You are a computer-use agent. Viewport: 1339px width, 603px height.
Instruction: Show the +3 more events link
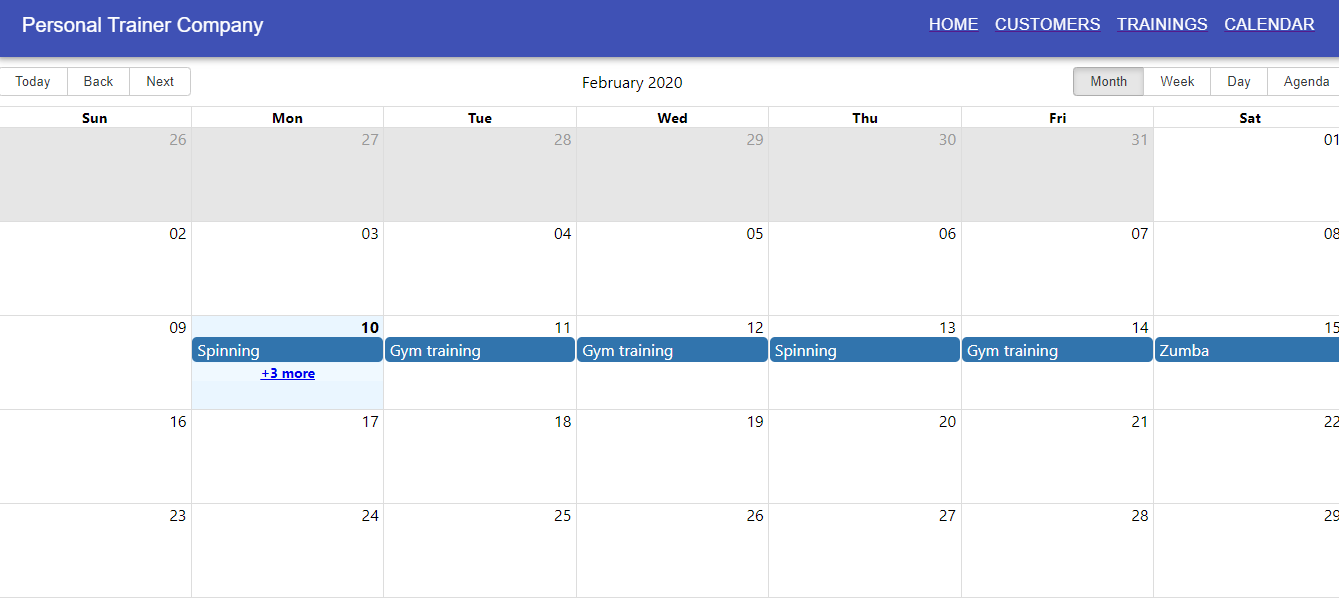[x=288, y=374]
